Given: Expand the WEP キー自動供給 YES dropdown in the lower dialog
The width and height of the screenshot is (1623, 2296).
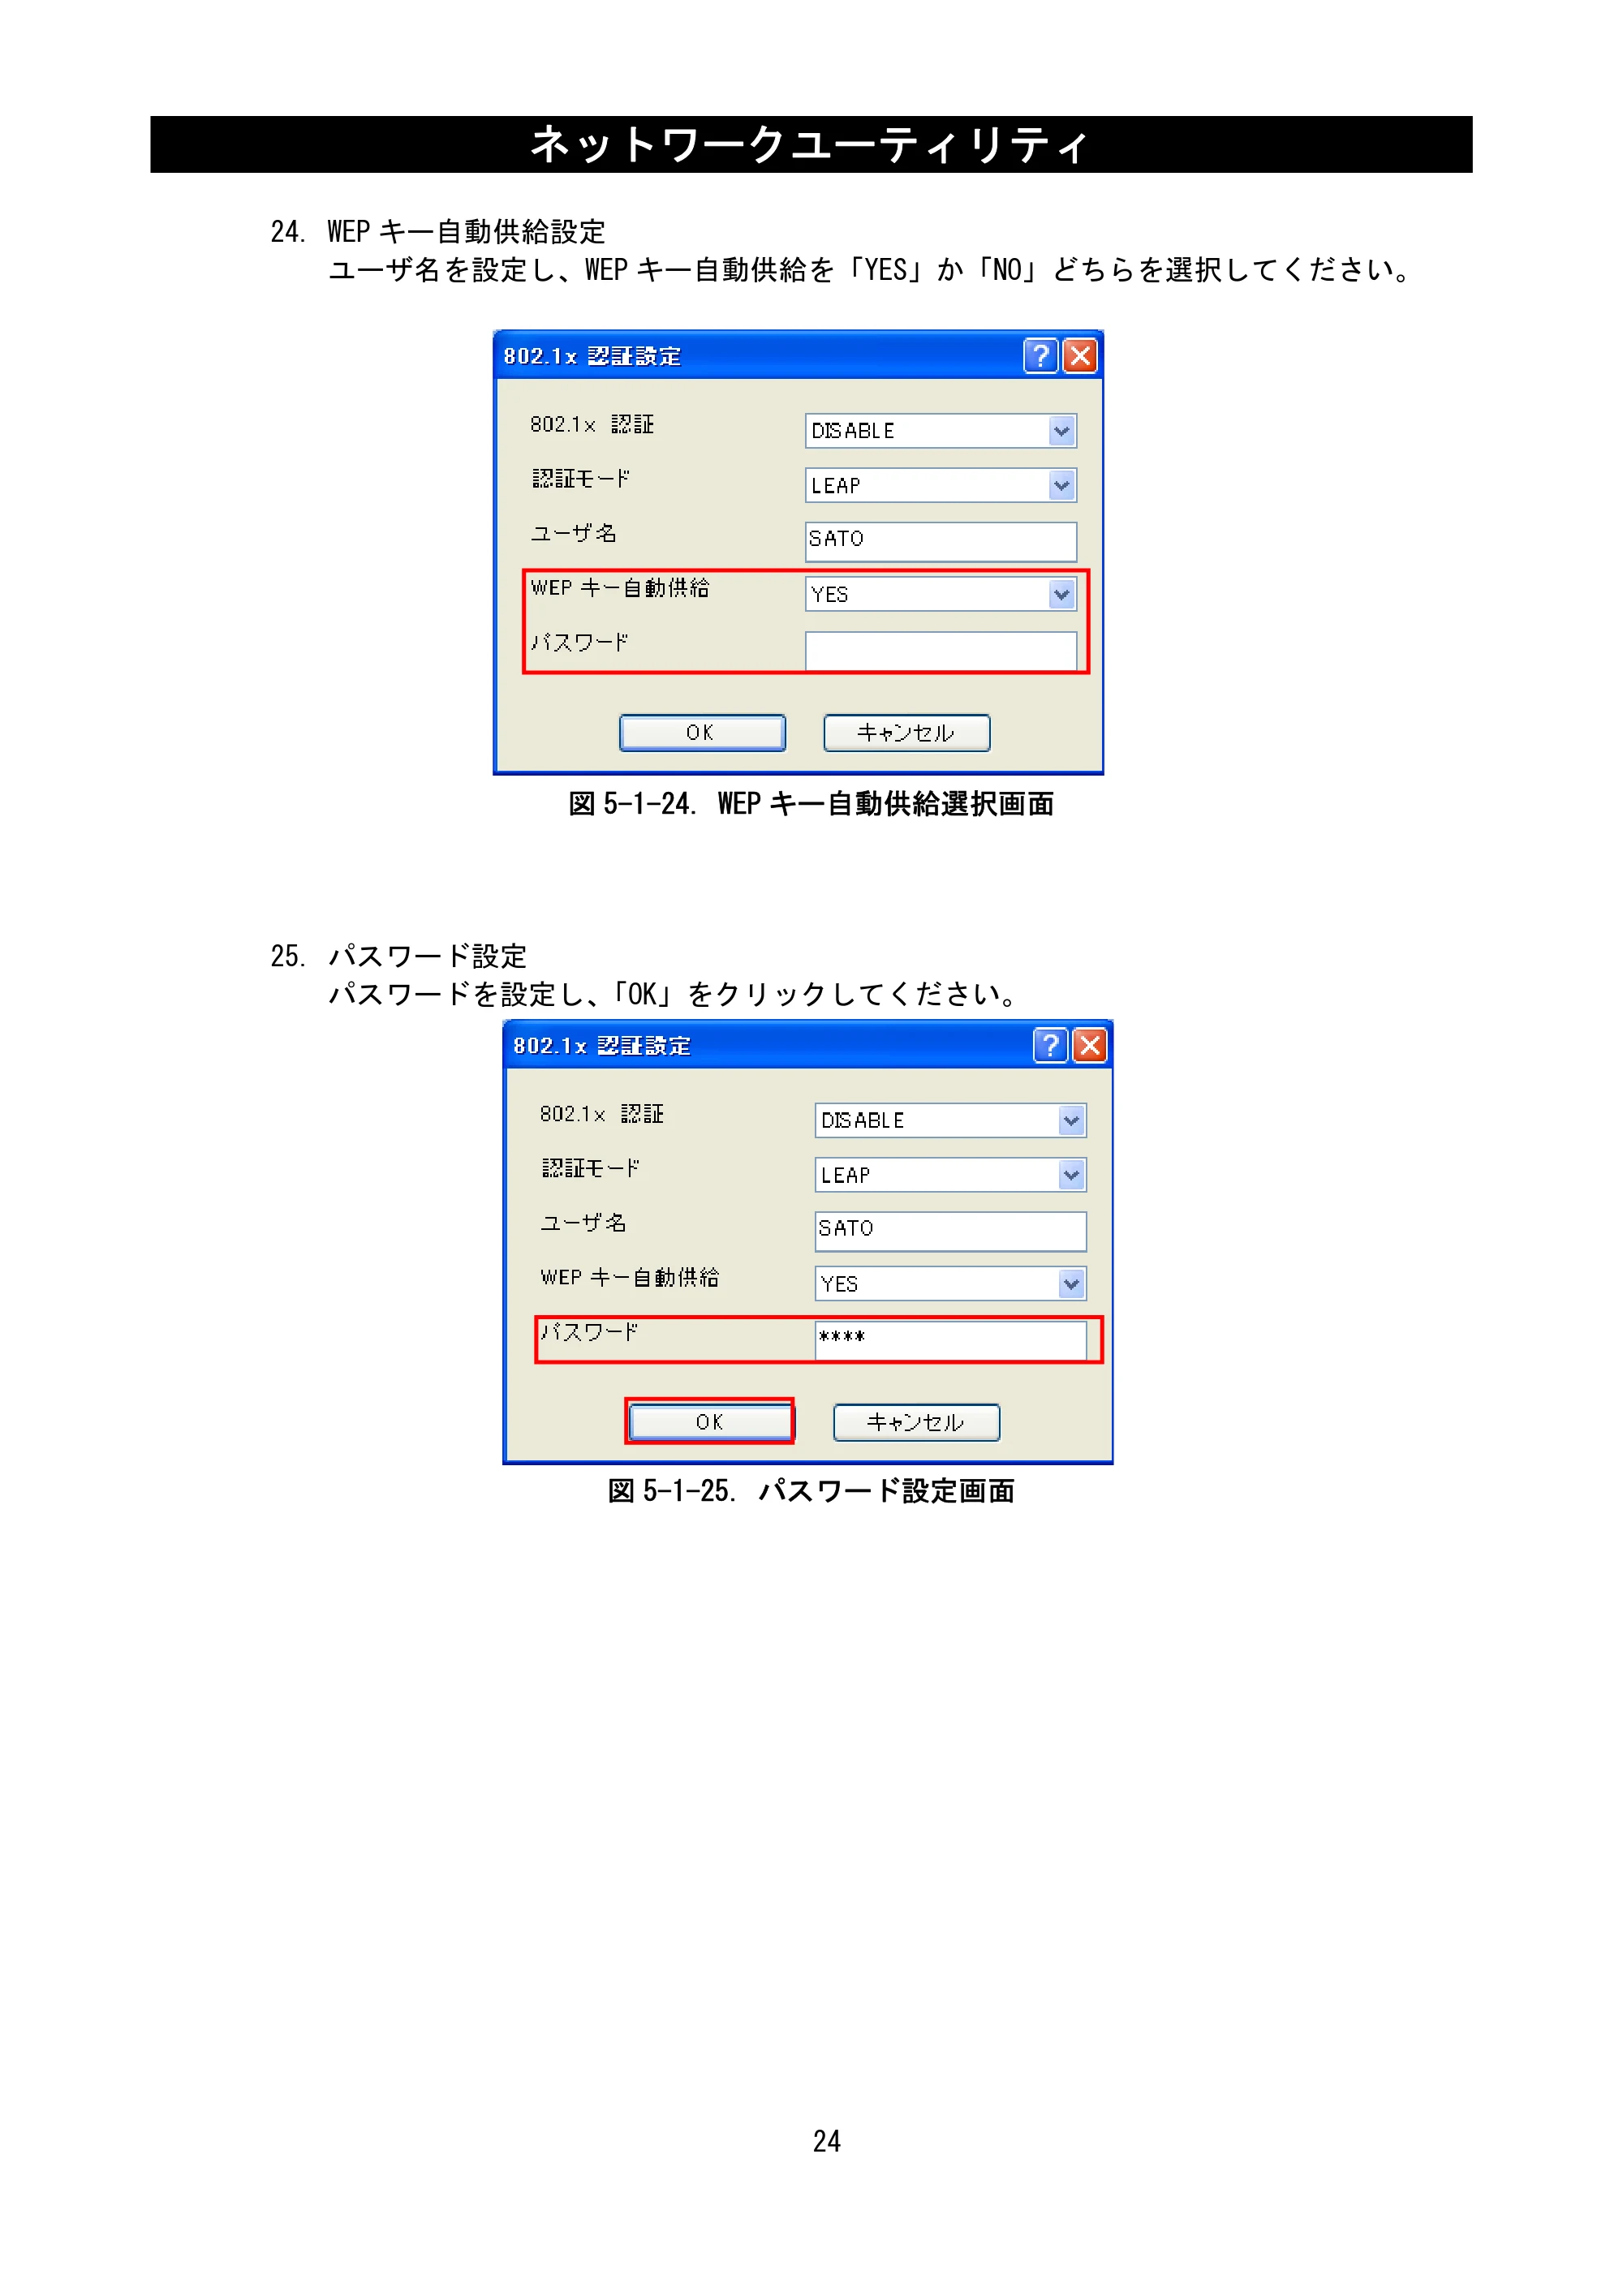Looking at the screenshot, I should tap(1072, 1284).
